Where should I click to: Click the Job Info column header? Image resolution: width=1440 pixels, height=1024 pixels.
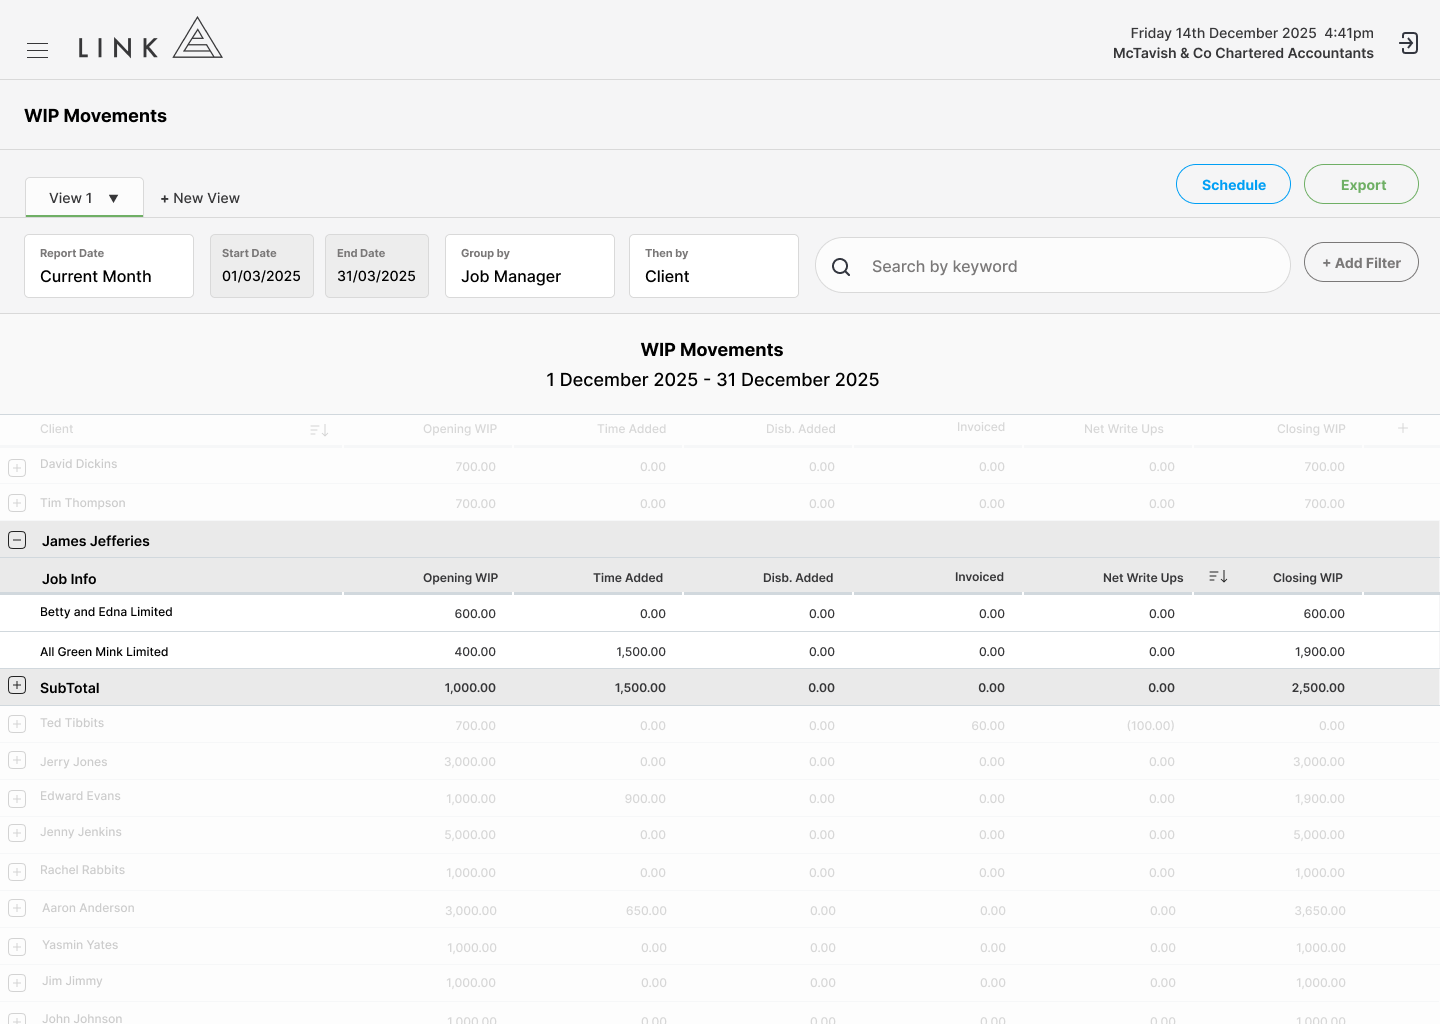[69, 579]
